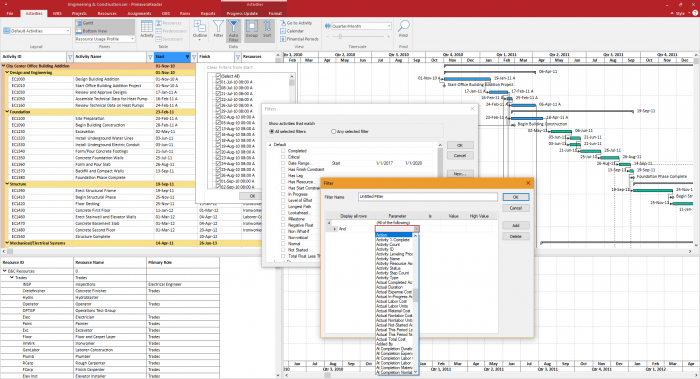Select the All selected filters radio button
Screen dimensions: 700x379
click(x=271, y=132)
